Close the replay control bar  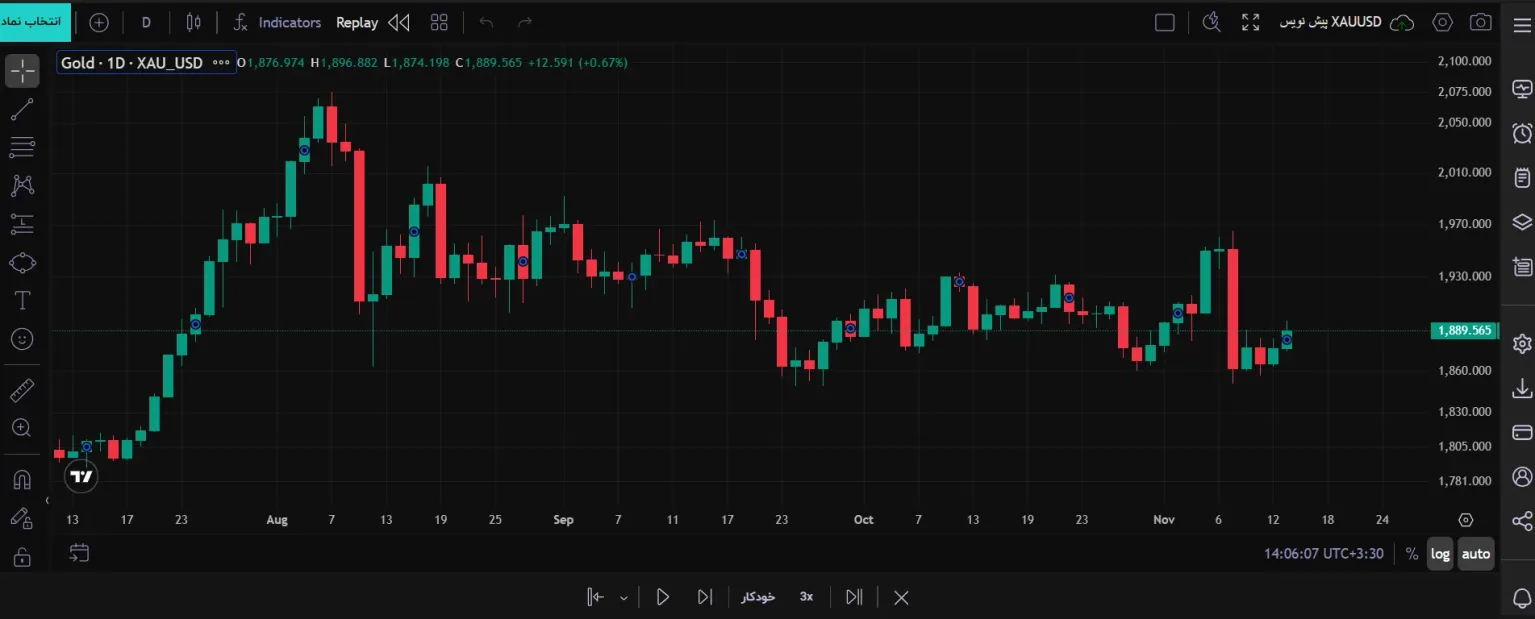pyautogui.click(x=901, y=597)
